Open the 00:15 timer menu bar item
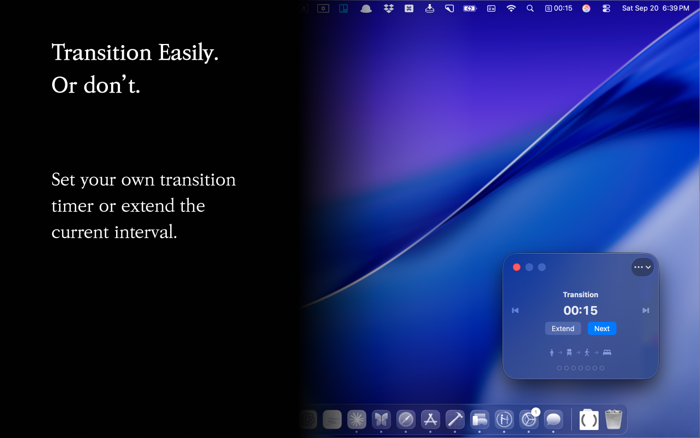Image resolution: width=700 pixels, height=438 pixels. 558,8
